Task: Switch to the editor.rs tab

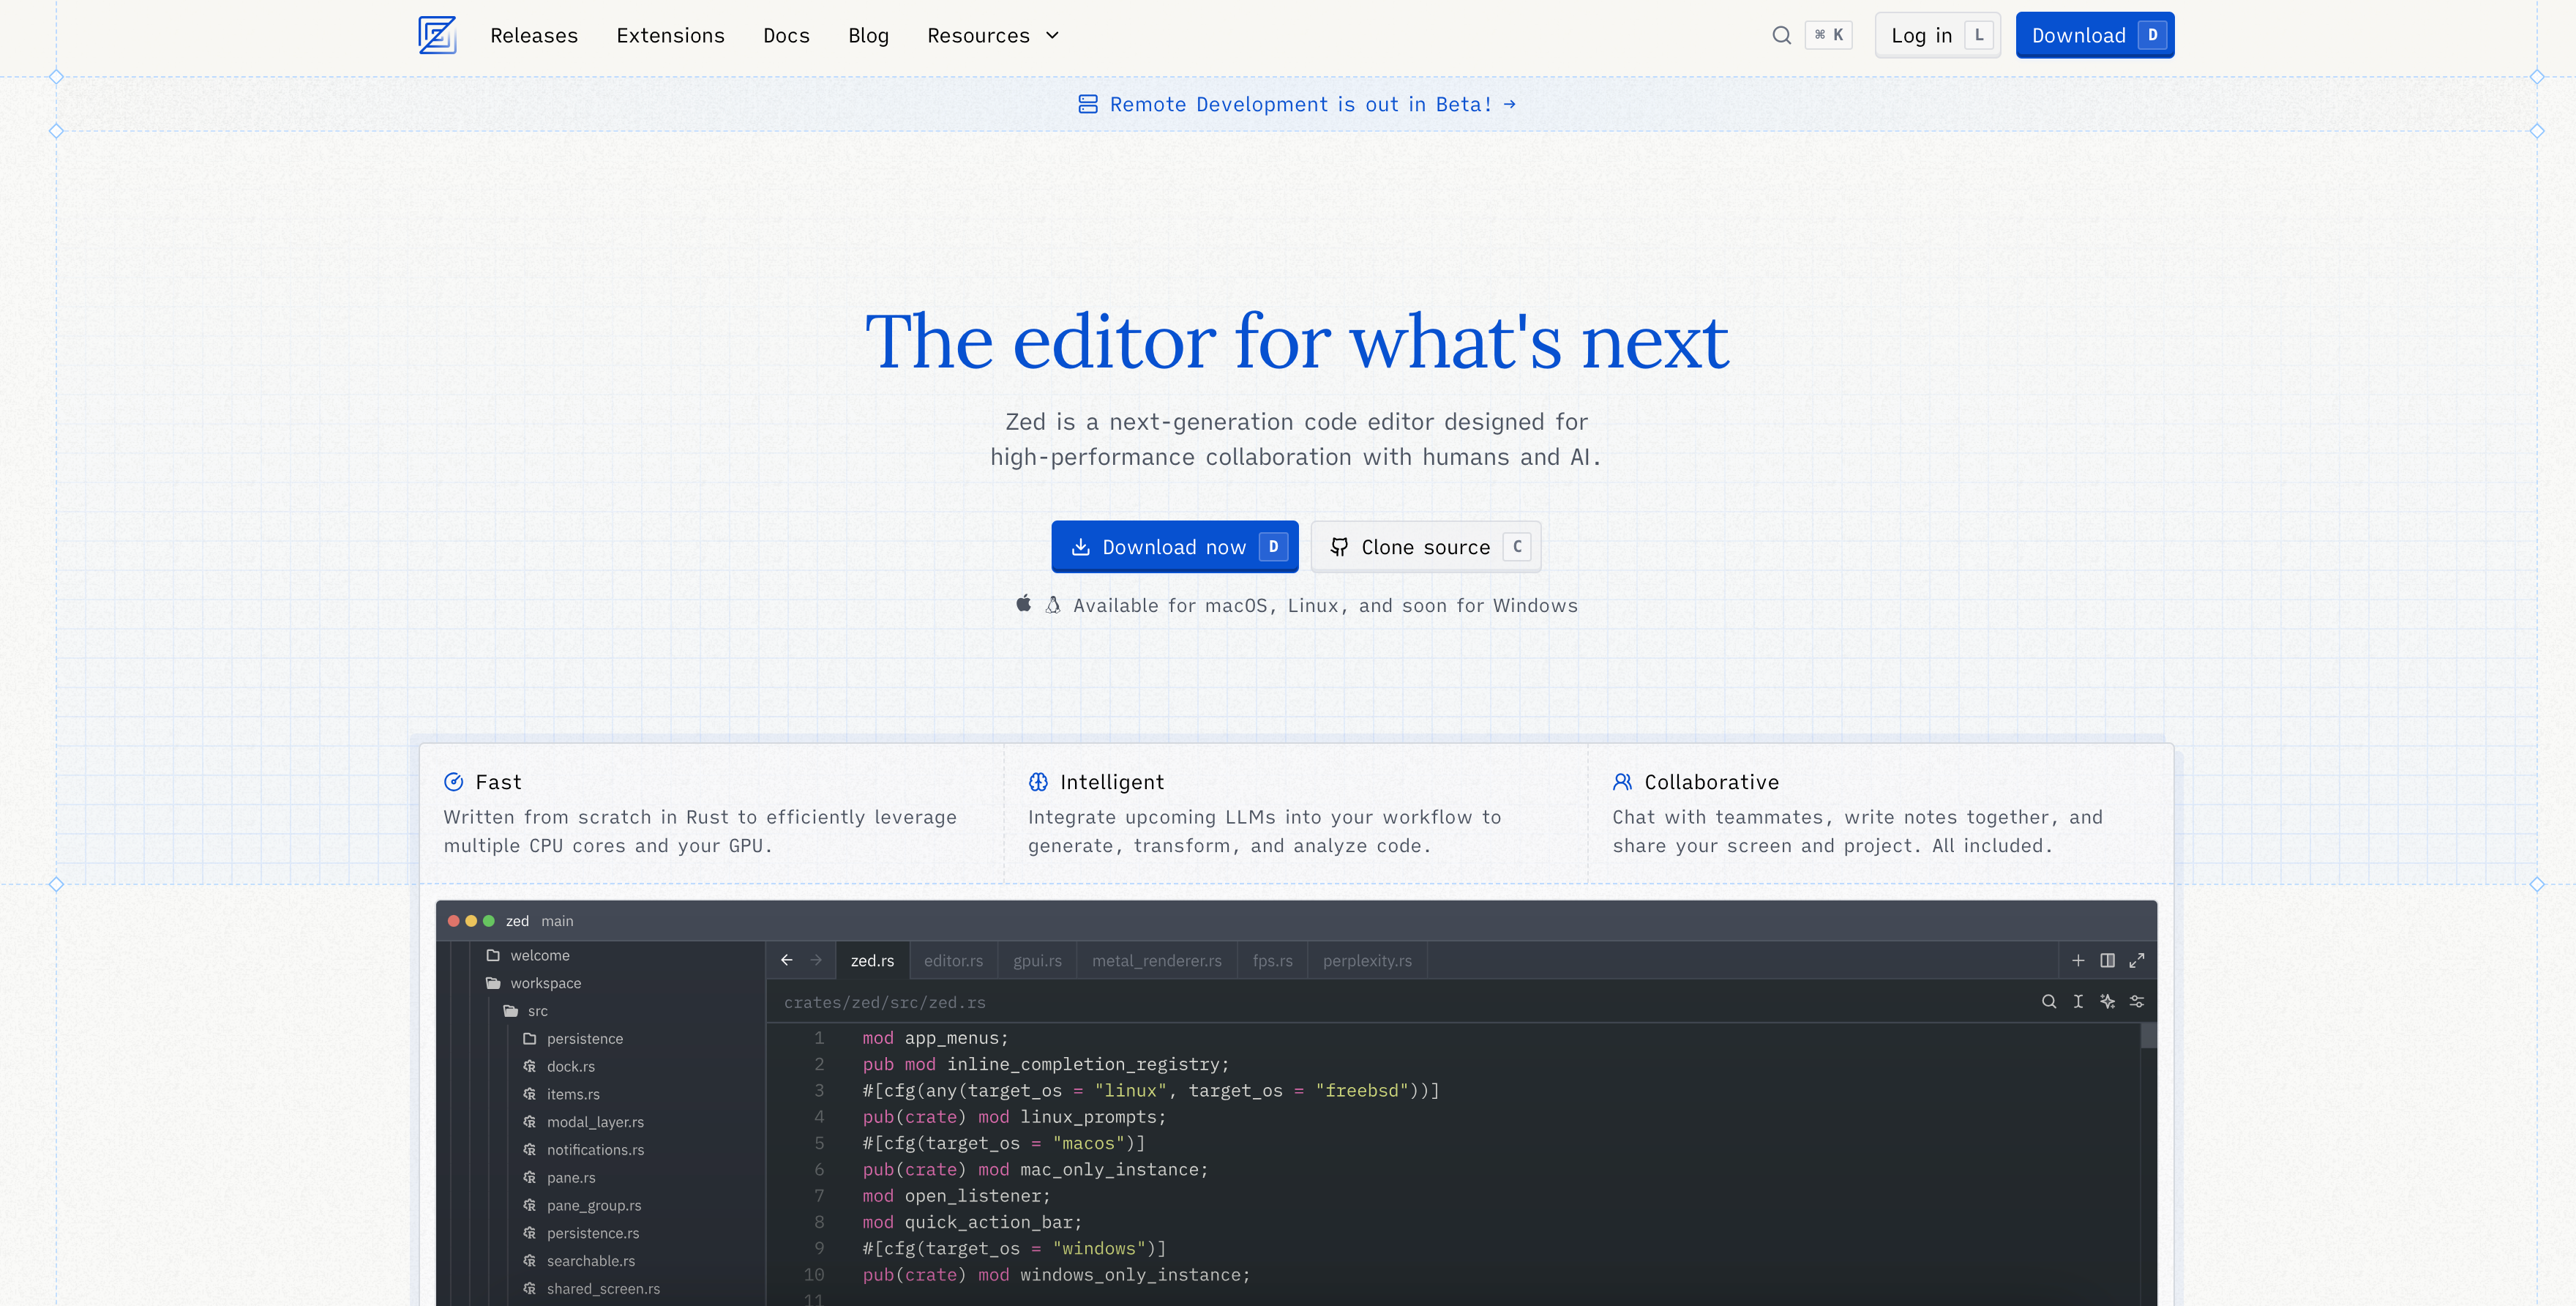Action: tap(953, 960)
